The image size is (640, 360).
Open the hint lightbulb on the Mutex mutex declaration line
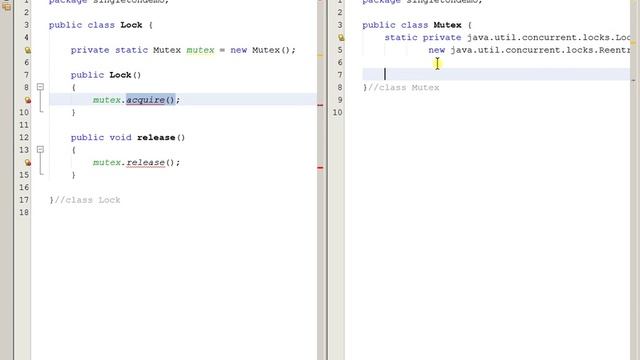click(27, 50)
